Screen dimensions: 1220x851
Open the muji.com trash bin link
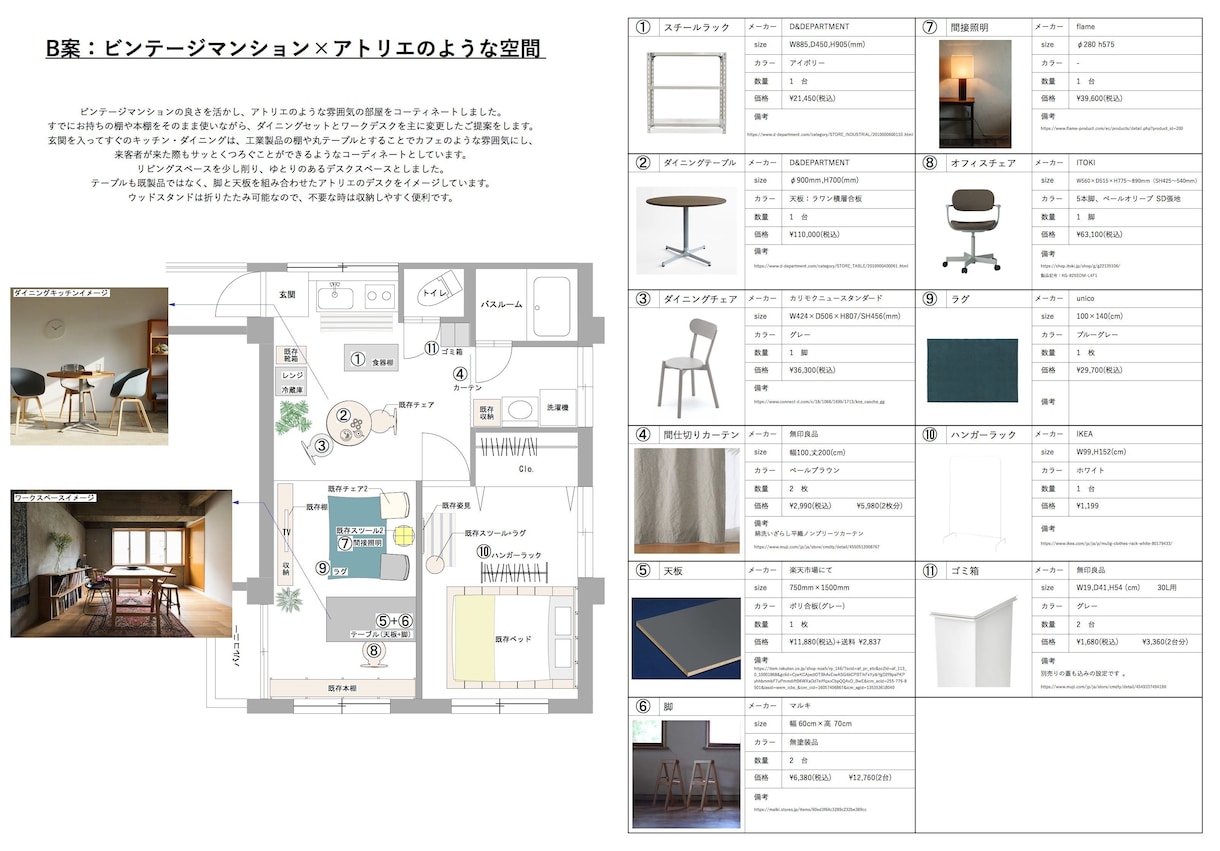(1104, 687)
